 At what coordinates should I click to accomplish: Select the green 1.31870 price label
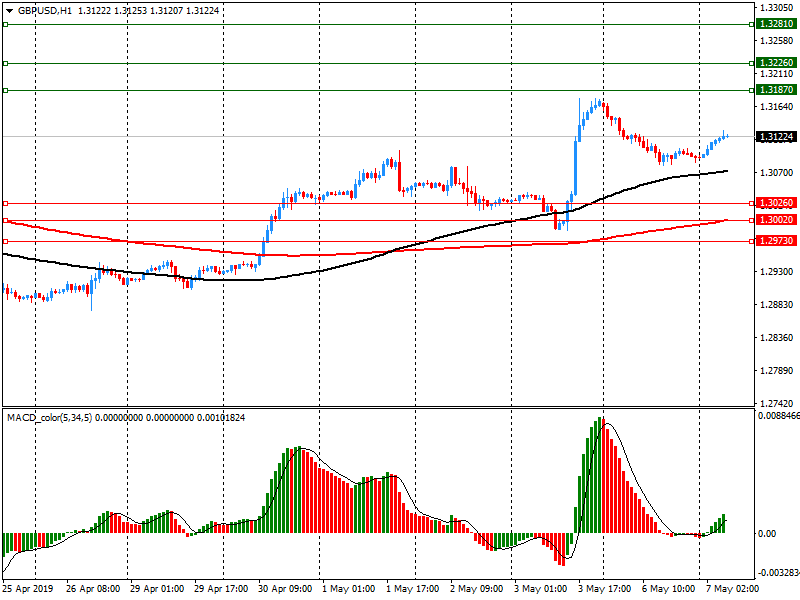pos(776,90)
